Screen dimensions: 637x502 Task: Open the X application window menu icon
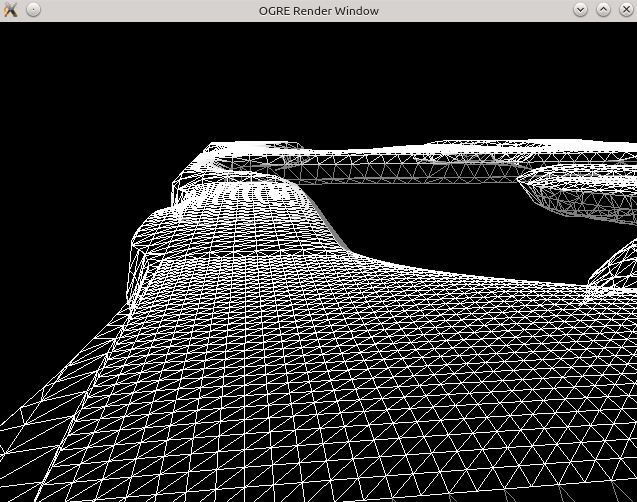(x=11, y=10)
